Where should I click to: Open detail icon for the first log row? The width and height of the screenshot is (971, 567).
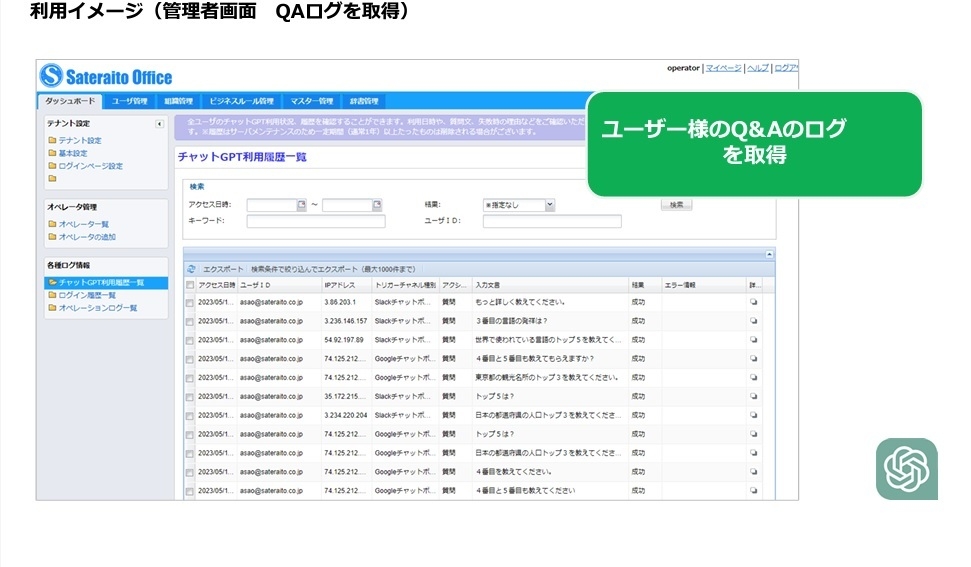tap(754, 302)
